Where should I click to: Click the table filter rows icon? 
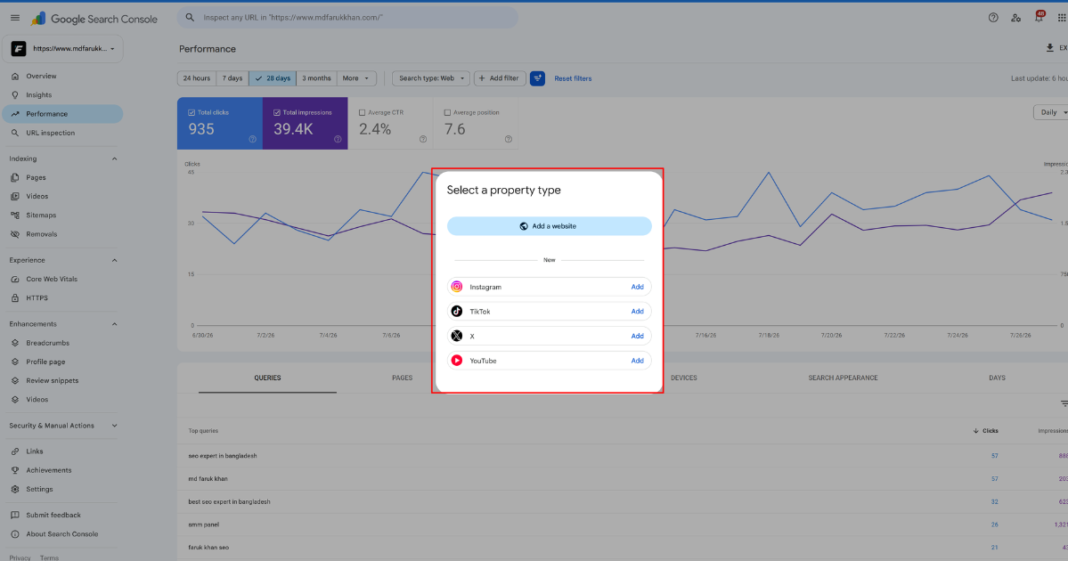[x=1063, y=404]
